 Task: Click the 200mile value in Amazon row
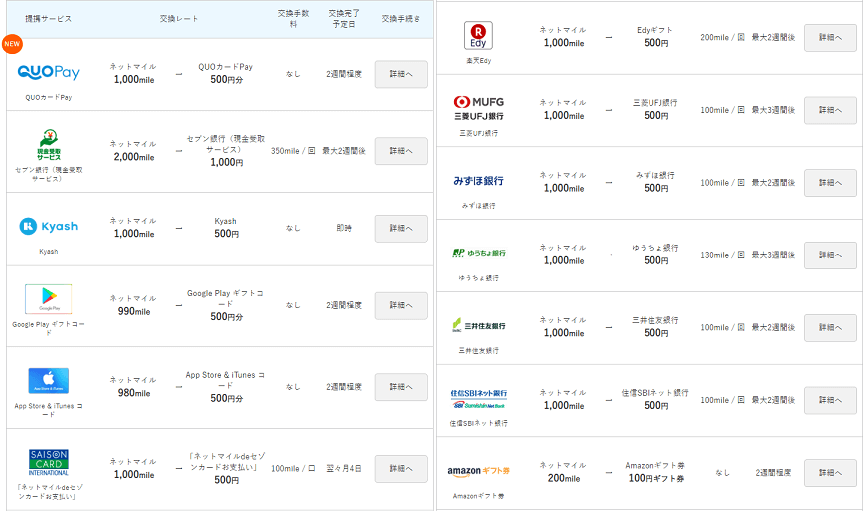(x=564, y=478)
